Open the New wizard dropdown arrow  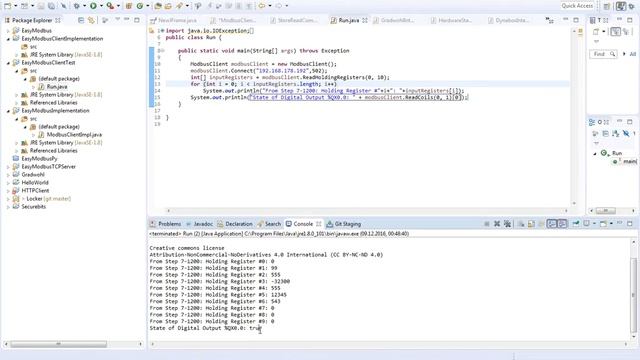16,6
